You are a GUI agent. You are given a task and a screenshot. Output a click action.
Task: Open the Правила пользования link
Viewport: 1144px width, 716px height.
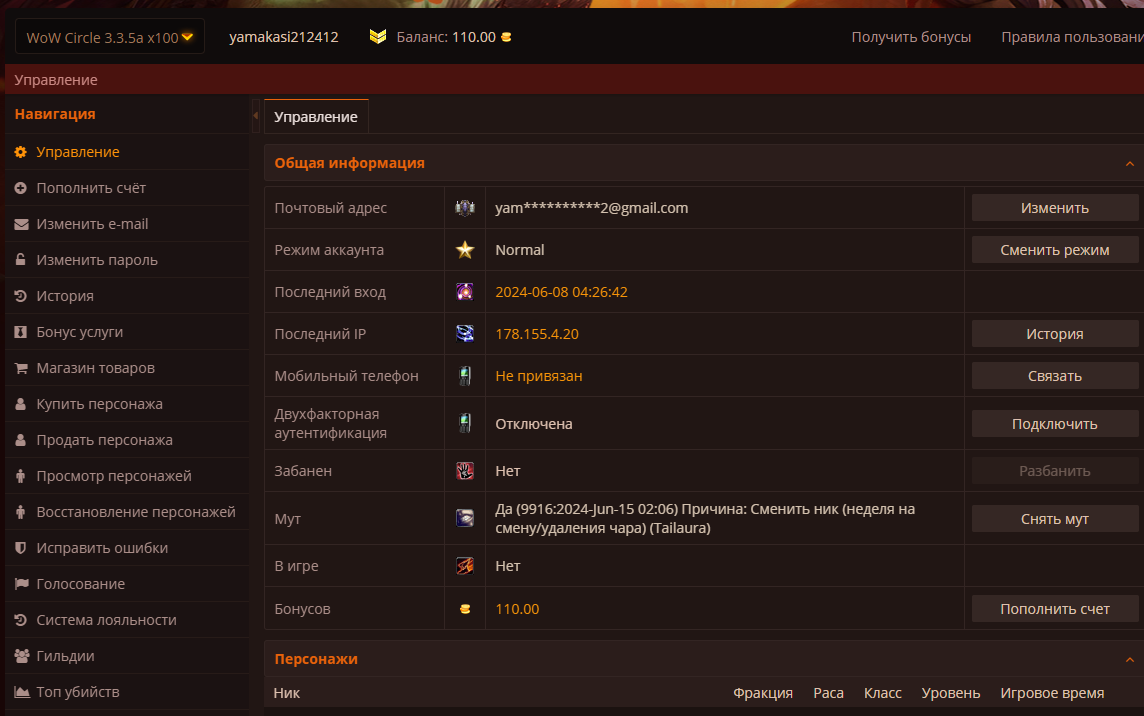pos(1072,36)
